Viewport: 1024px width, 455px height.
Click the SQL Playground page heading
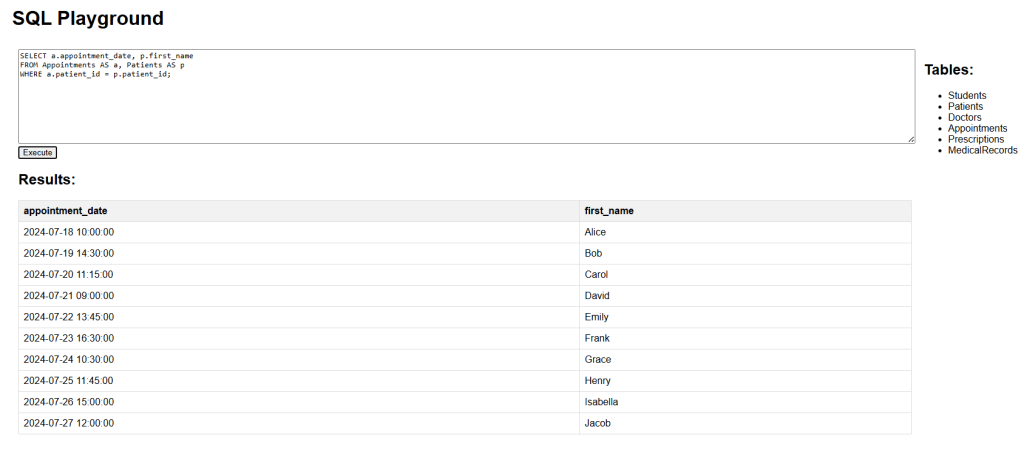click(88, 18)
